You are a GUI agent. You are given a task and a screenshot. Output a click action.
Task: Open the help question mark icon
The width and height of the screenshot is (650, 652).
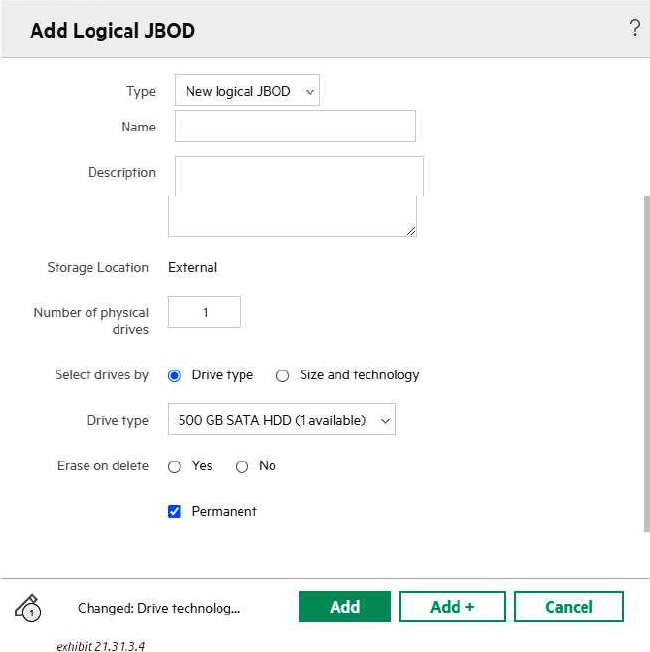click(x=634, y=29)
